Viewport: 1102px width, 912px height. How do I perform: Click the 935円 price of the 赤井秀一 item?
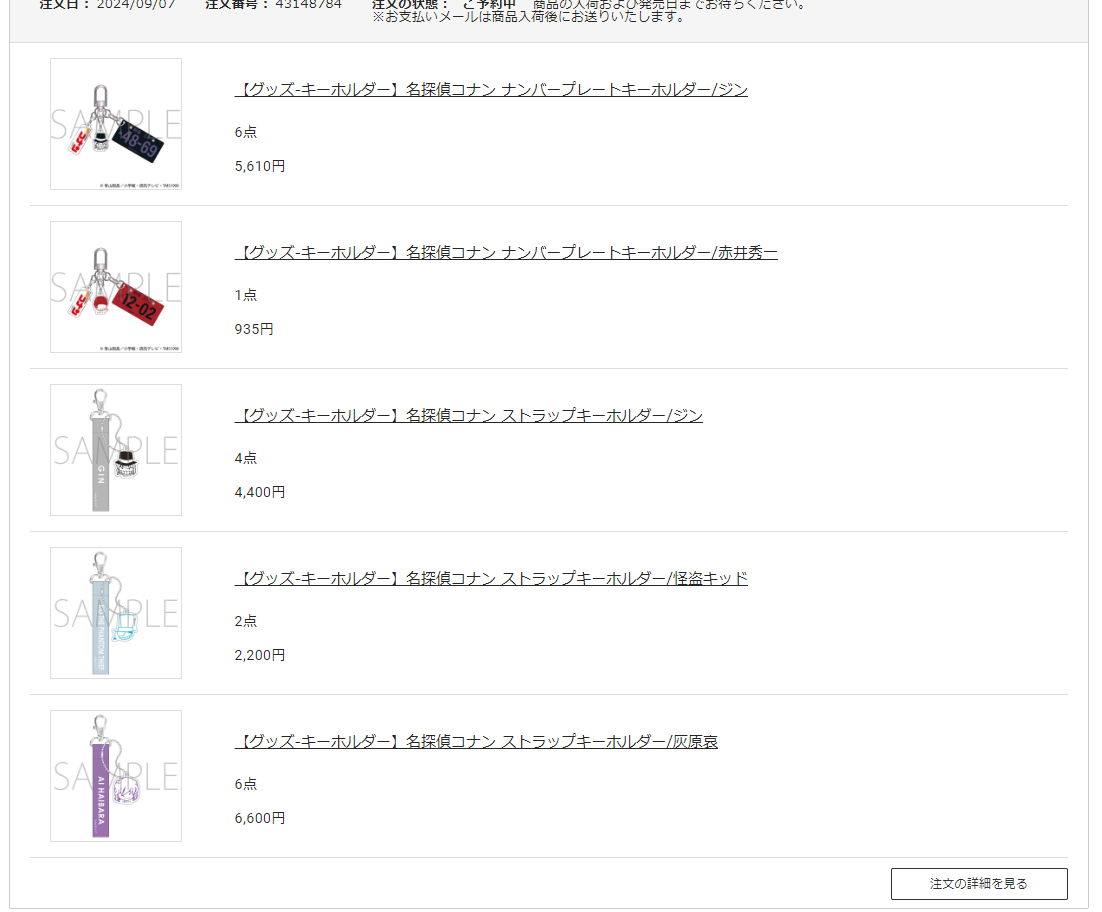point(254,330)
